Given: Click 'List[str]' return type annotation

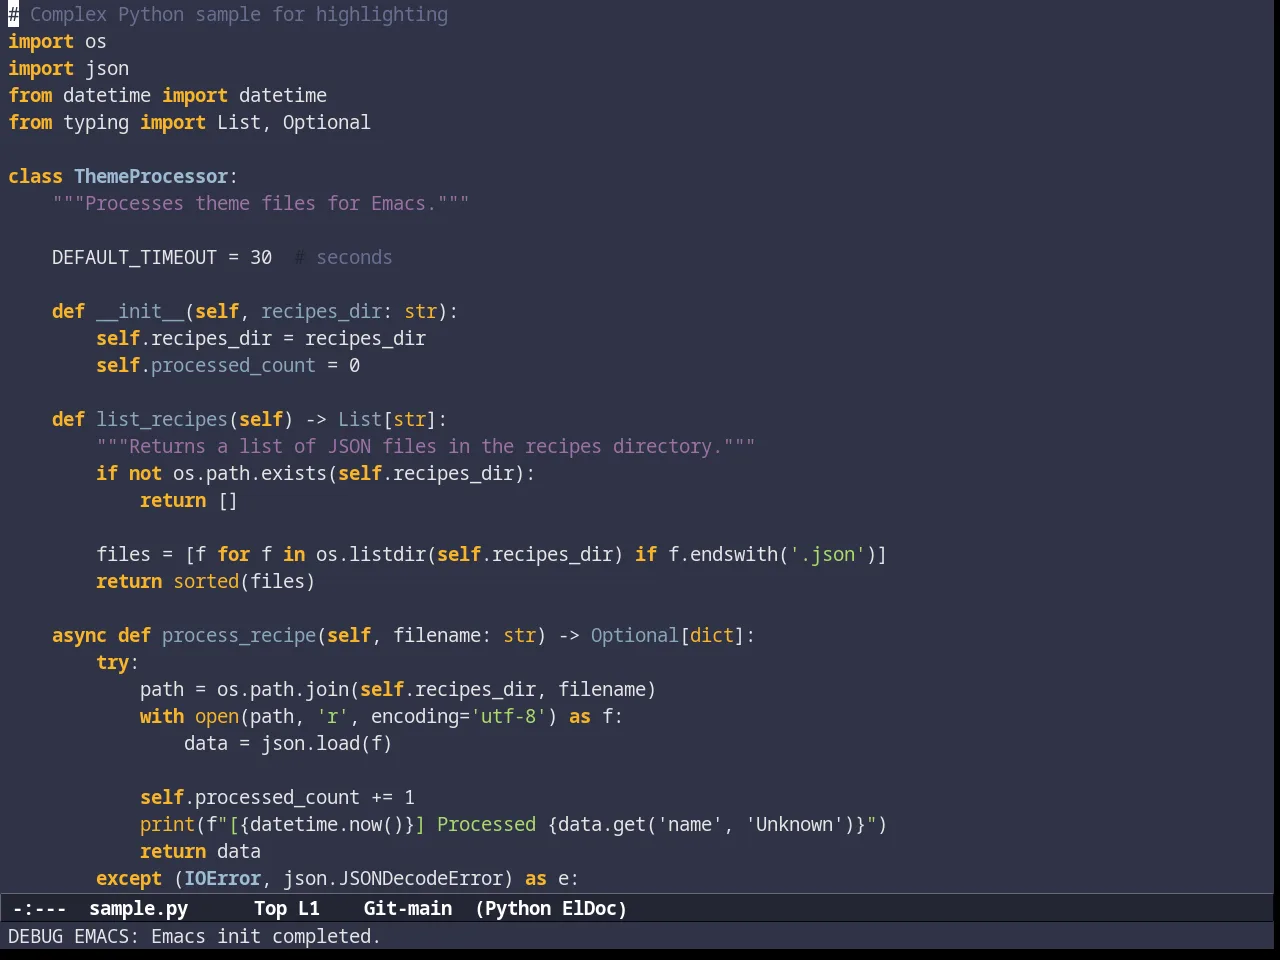Looking at the screenshot, I should point(387,419).
